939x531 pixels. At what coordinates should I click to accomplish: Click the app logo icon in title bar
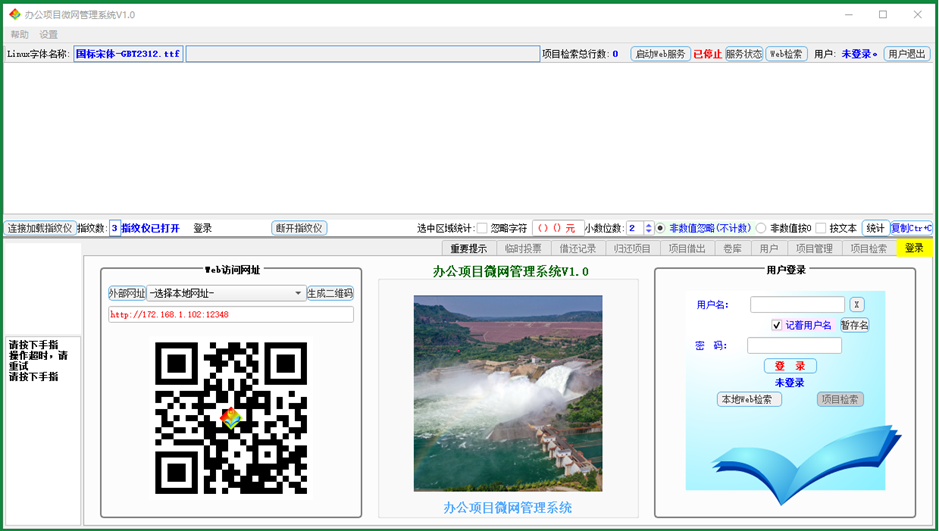click(15, 15)
